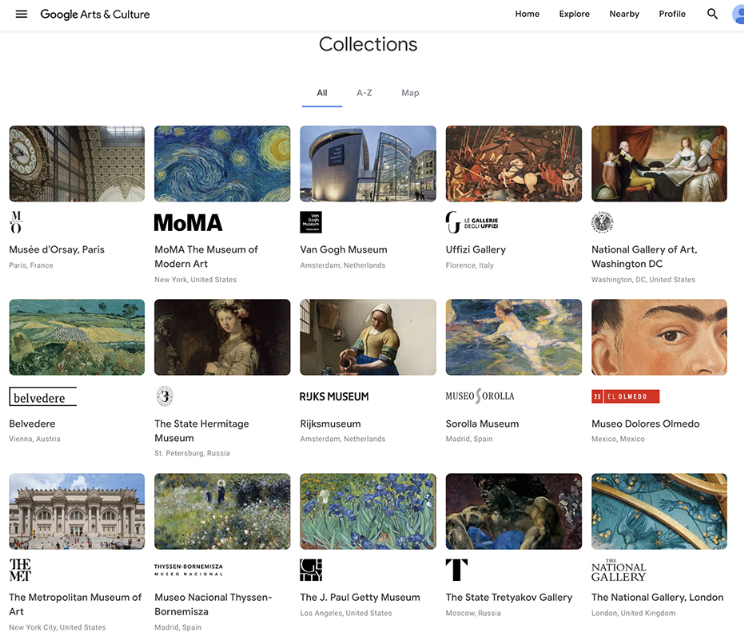Click the MoMA logo
The height and width of the screenshot is (635, 744).
[x=188, y=223]
